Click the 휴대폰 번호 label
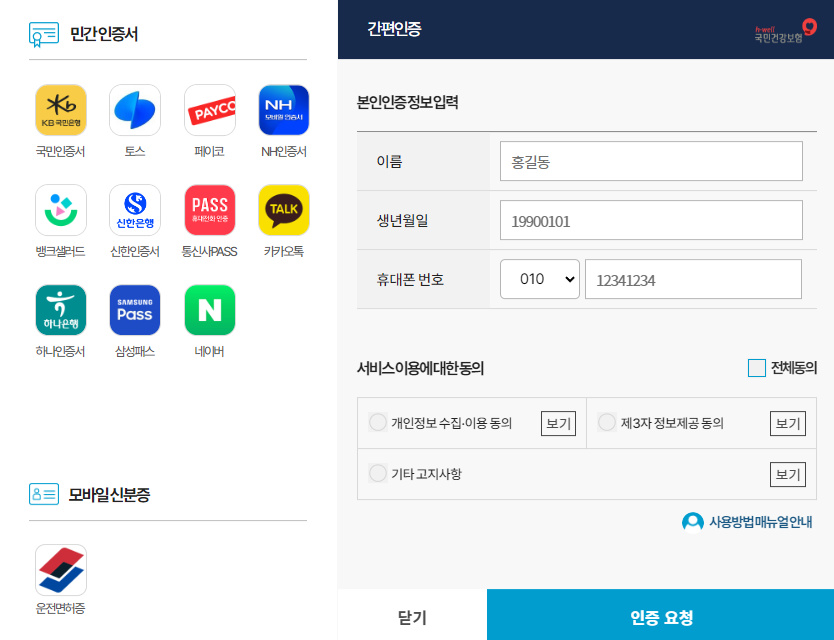 pyautogui.click(x=410, y=279)
